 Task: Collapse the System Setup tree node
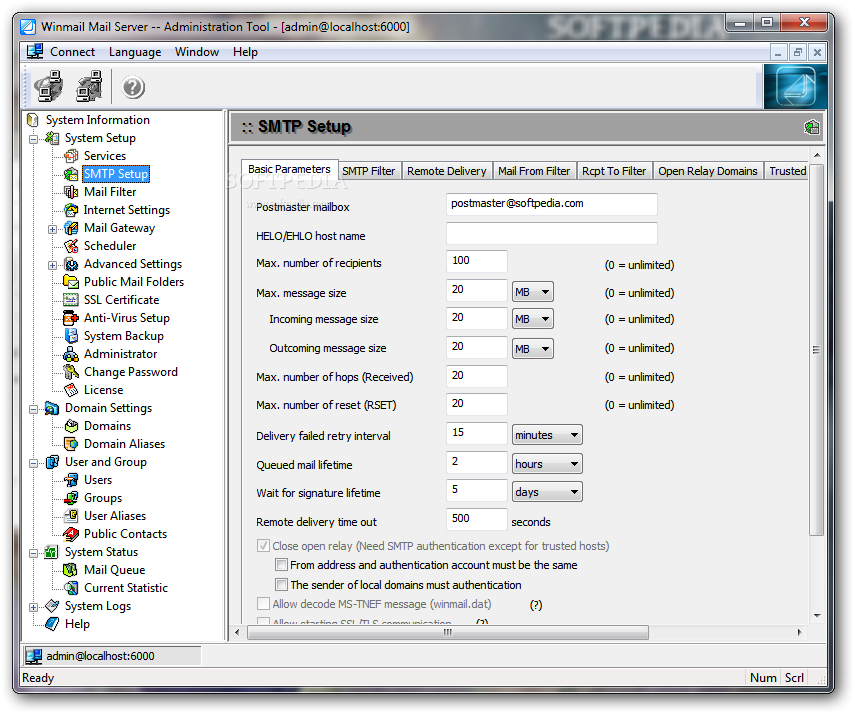pyautogui.click(x=34, y=139)
